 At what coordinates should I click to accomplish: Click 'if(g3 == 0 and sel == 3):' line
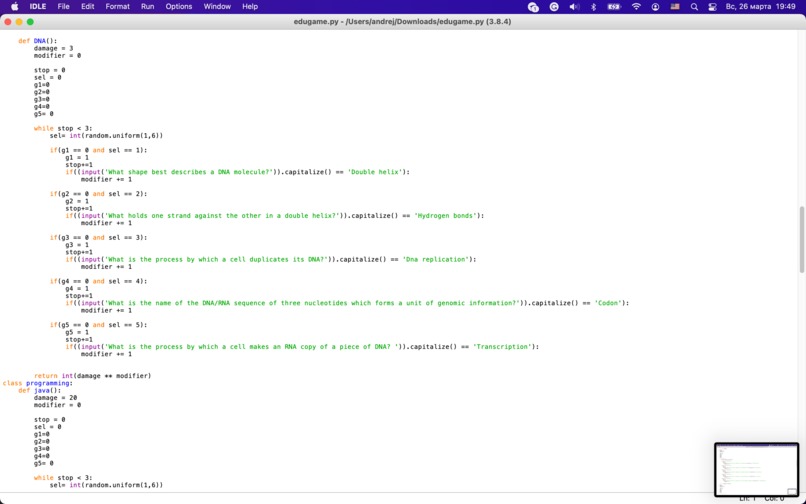98,238
